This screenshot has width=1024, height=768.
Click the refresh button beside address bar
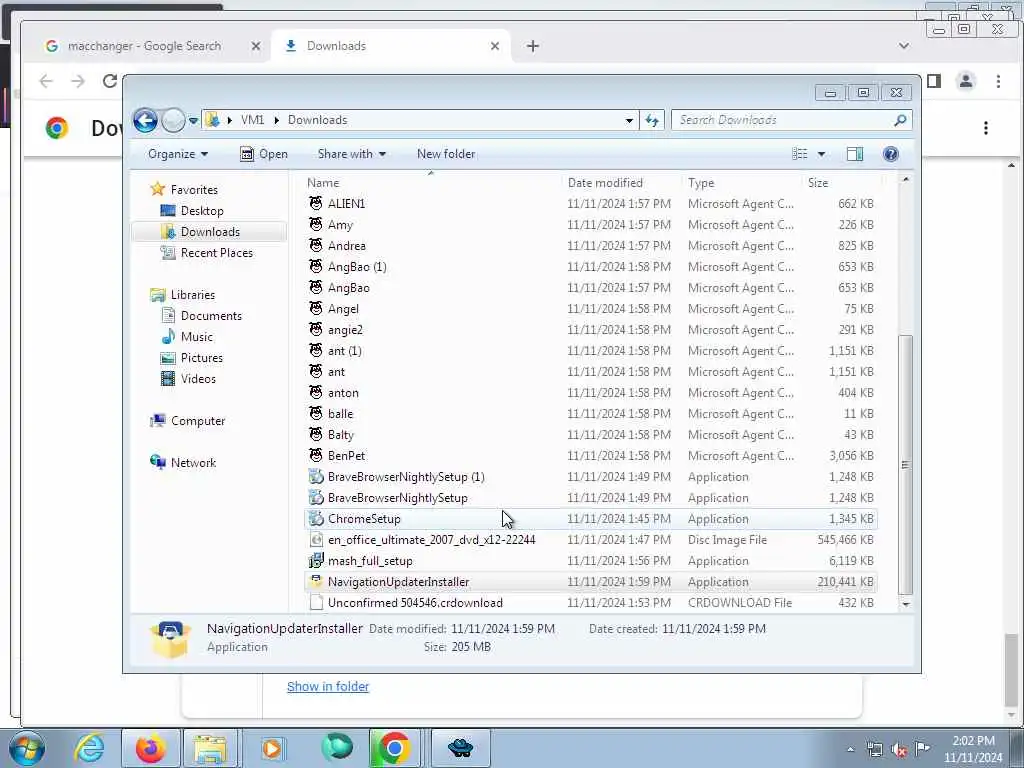652,120
